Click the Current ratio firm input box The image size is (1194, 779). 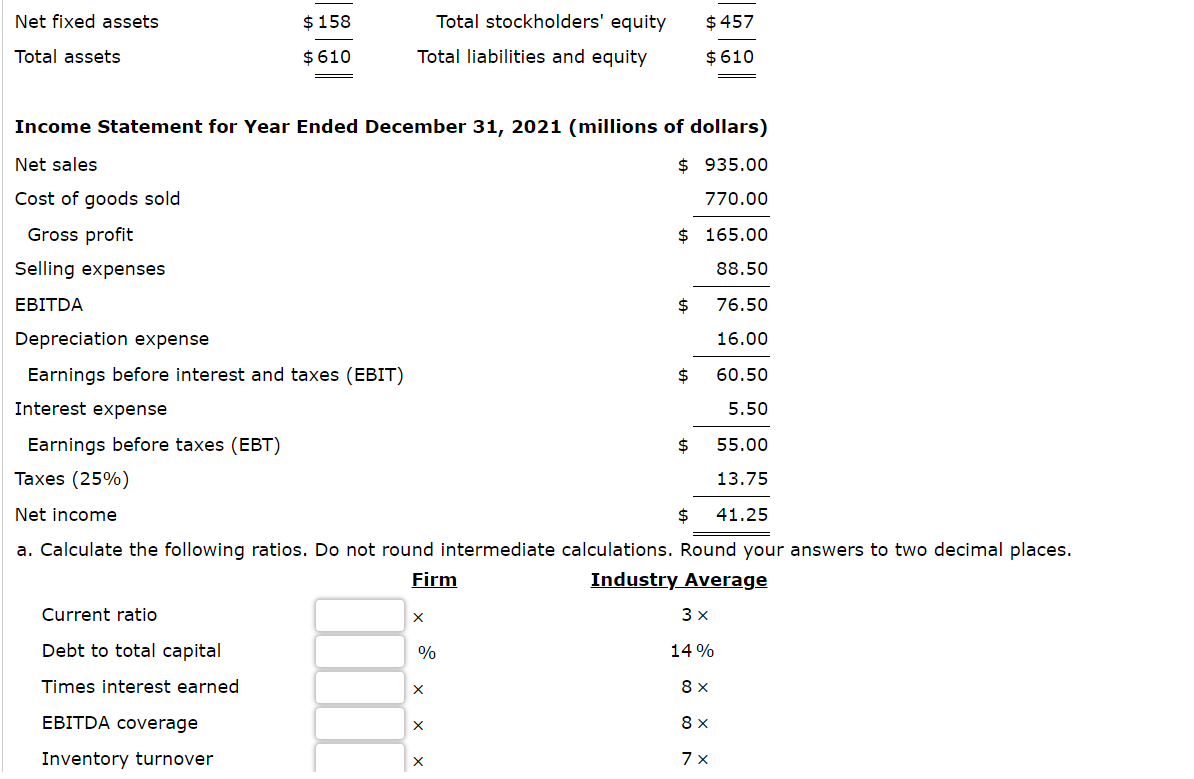point(359,615)
